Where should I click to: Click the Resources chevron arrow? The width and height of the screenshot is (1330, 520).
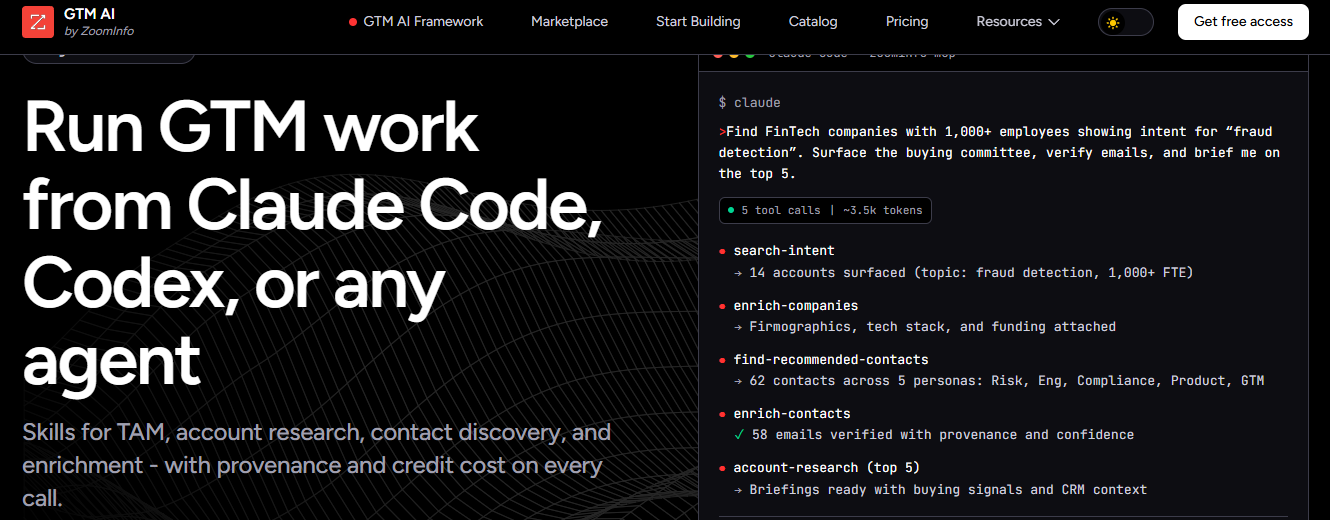tap(1054, 22)
